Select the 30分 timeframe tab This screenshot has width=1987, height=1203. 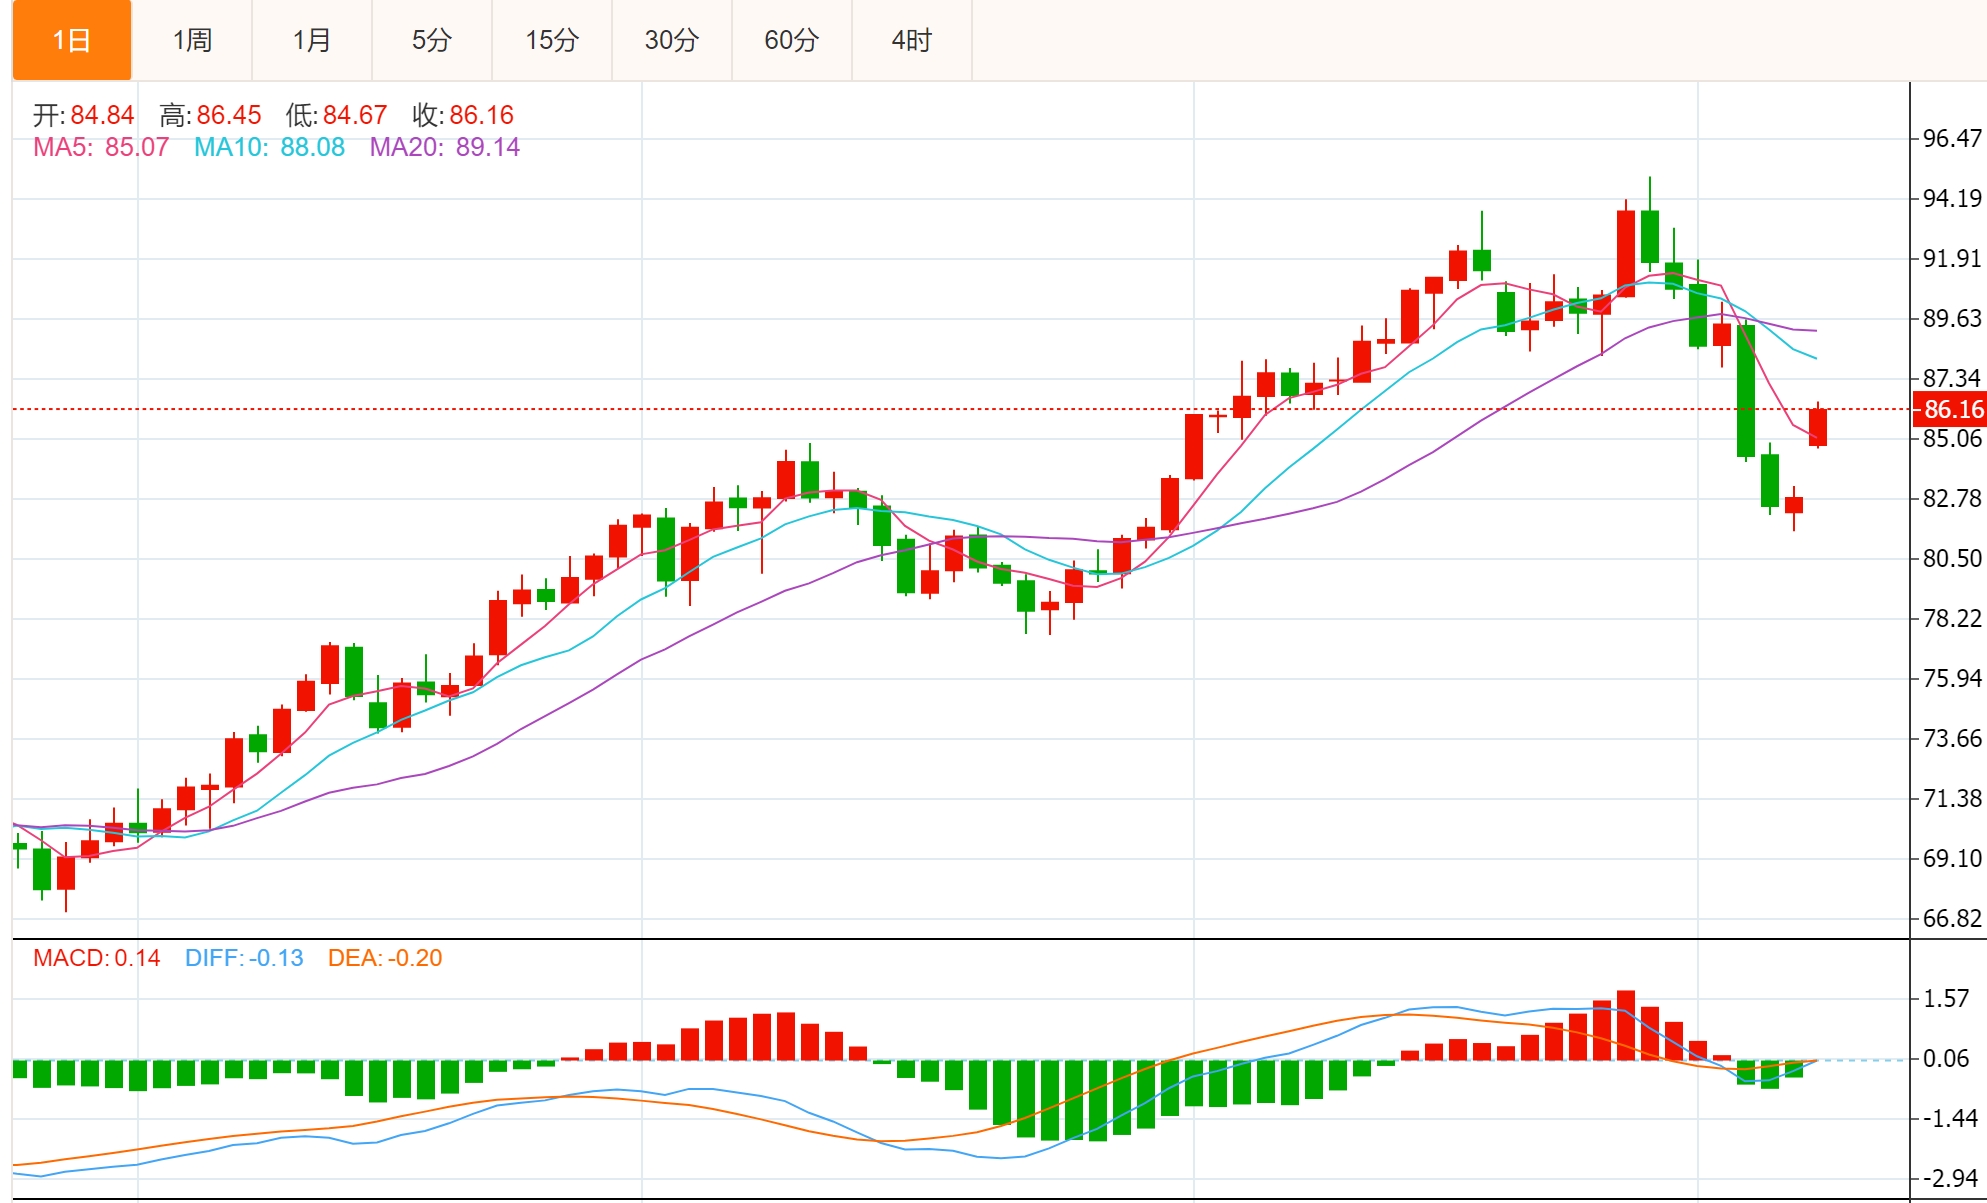coord(672,40)
